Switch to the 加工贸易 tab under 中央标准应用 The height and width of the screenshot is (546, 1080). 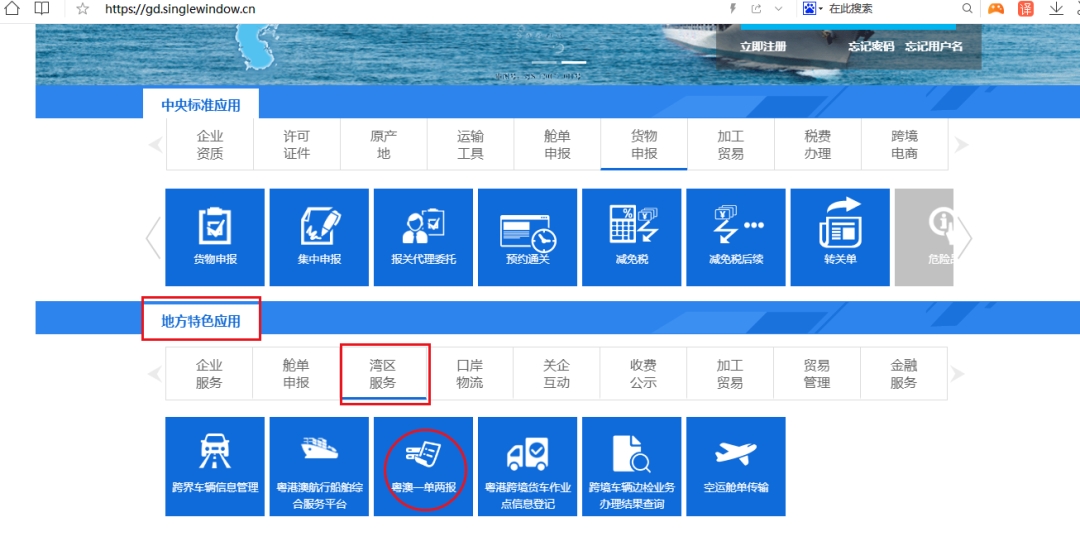point(731,145)
